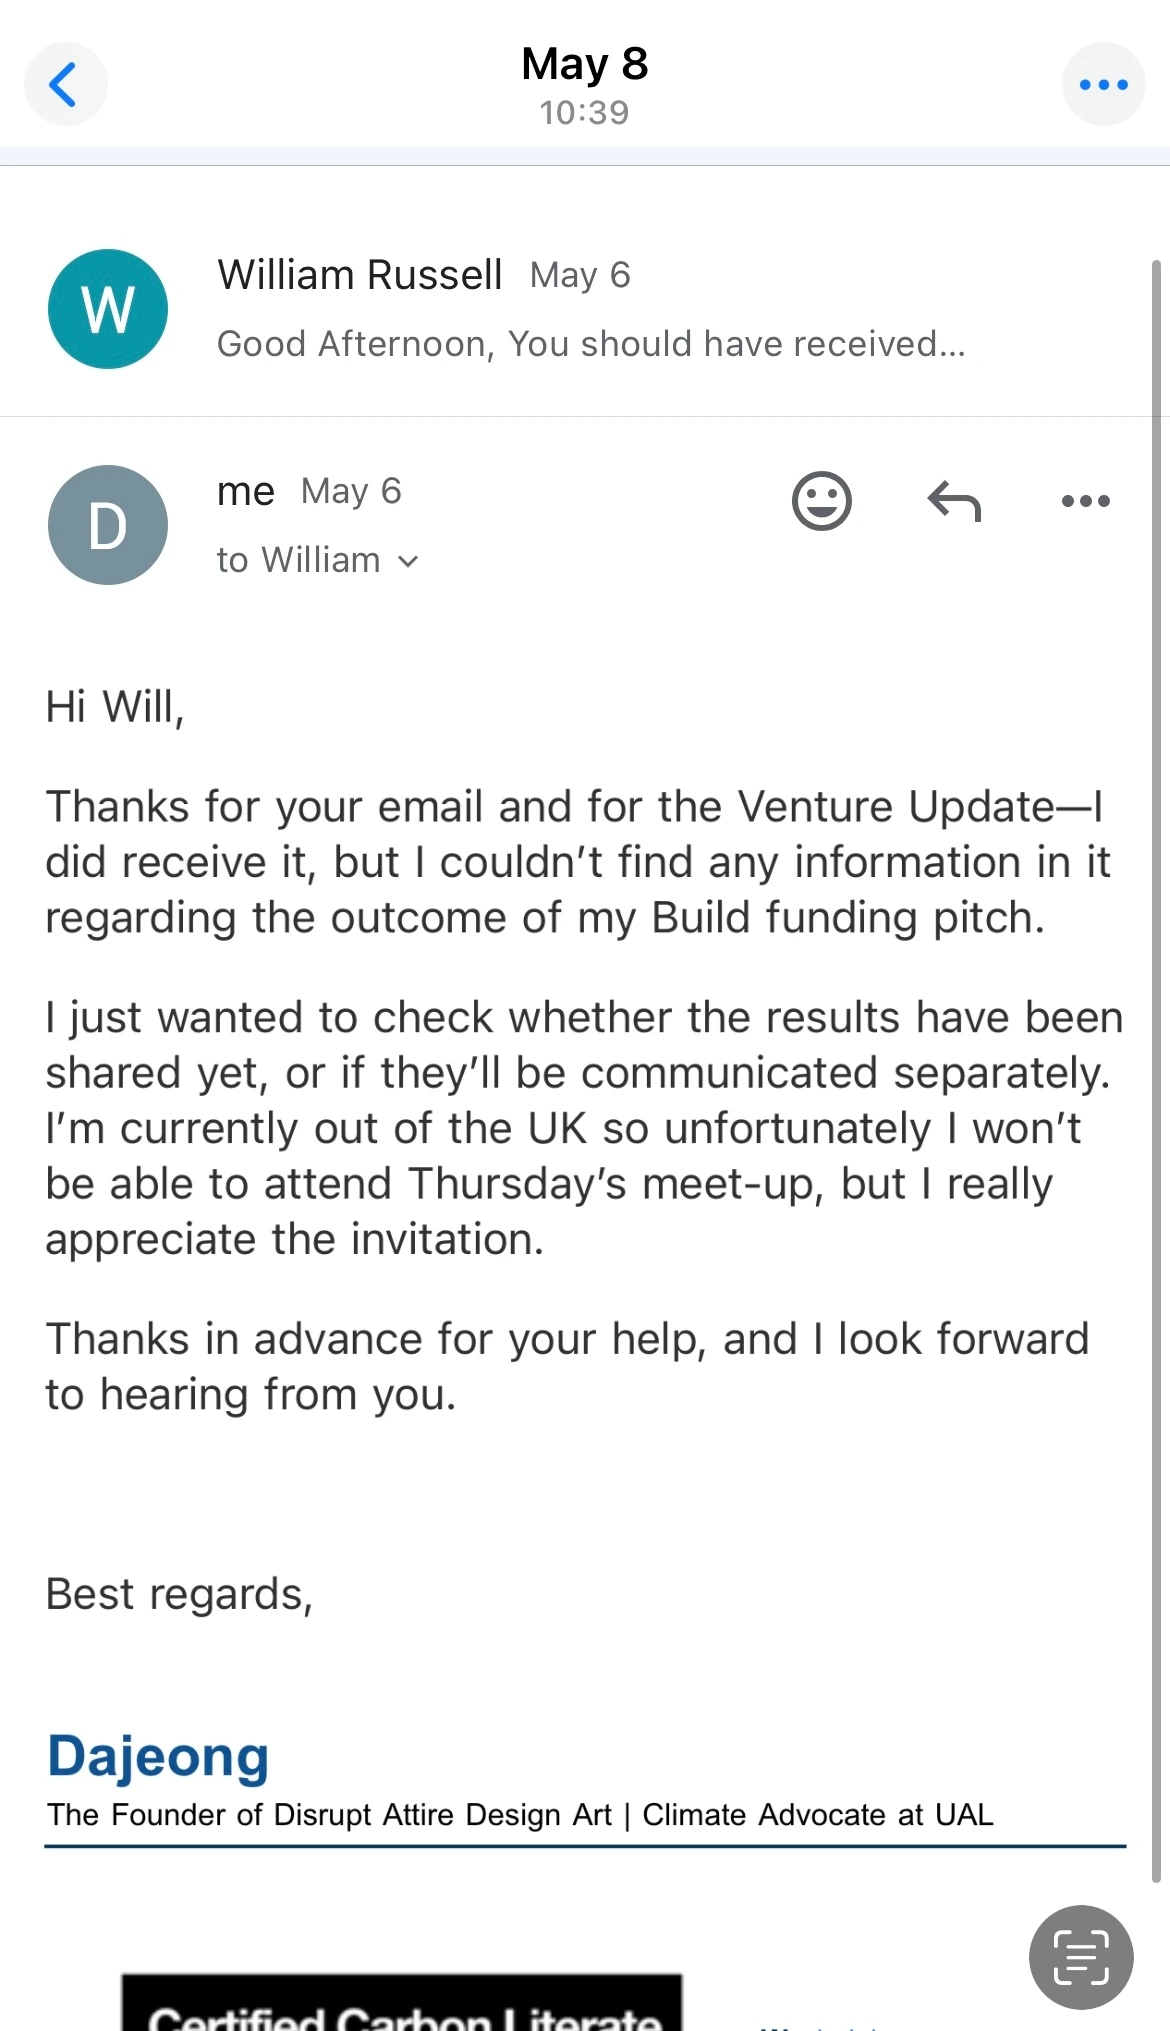Add an emoji reaction with the smiley icon

tap(821, 500)
